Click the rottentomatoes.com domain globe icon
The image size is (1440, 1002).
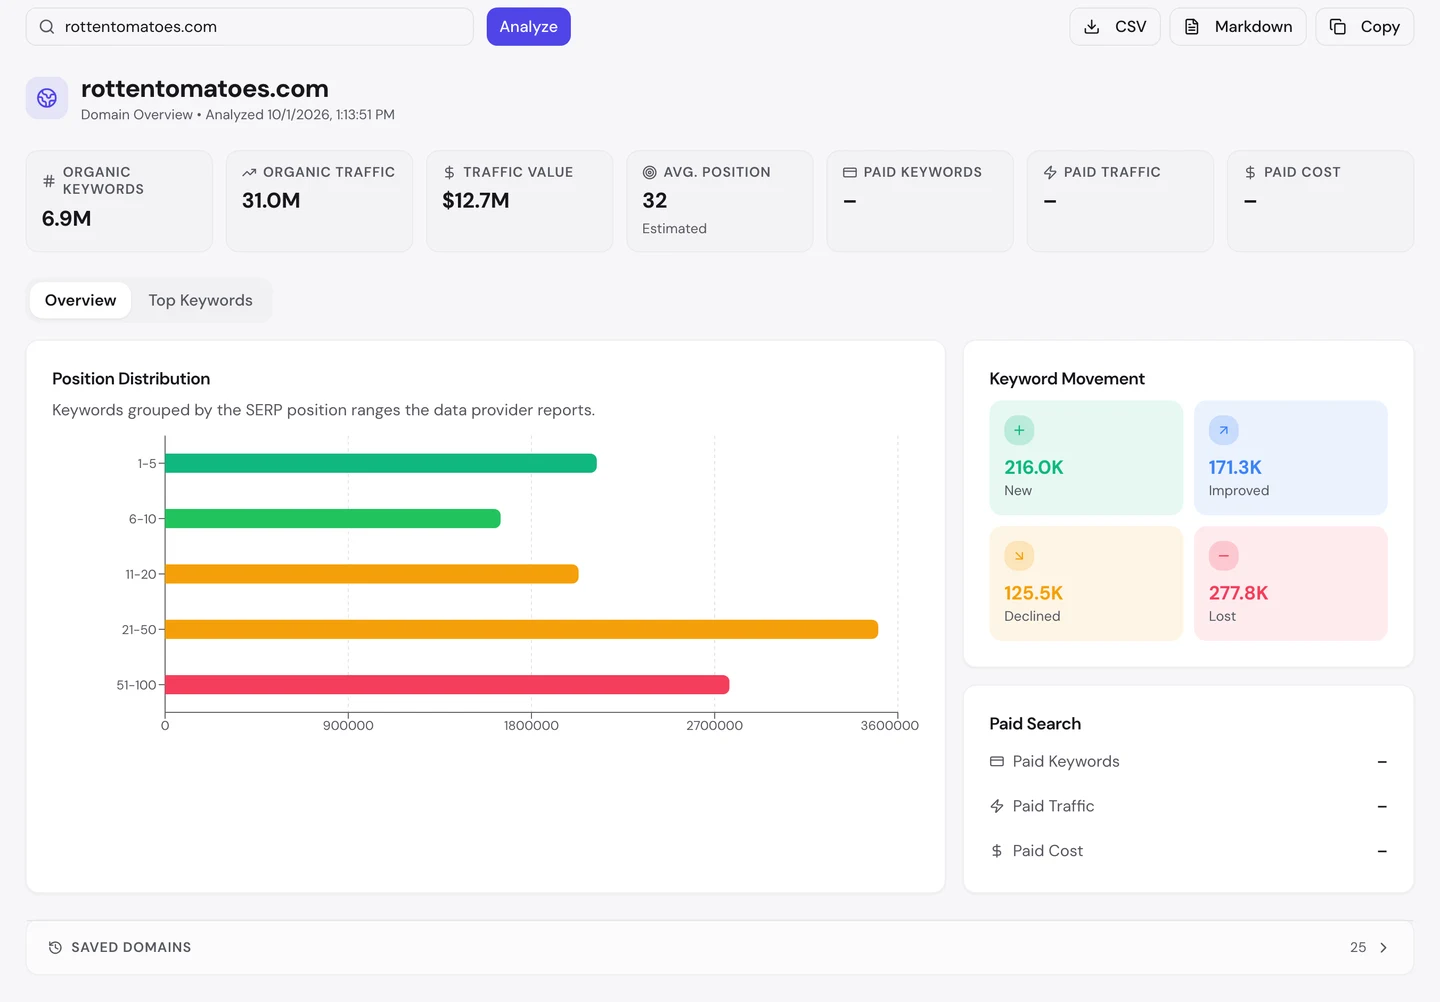tap(47, 98)
